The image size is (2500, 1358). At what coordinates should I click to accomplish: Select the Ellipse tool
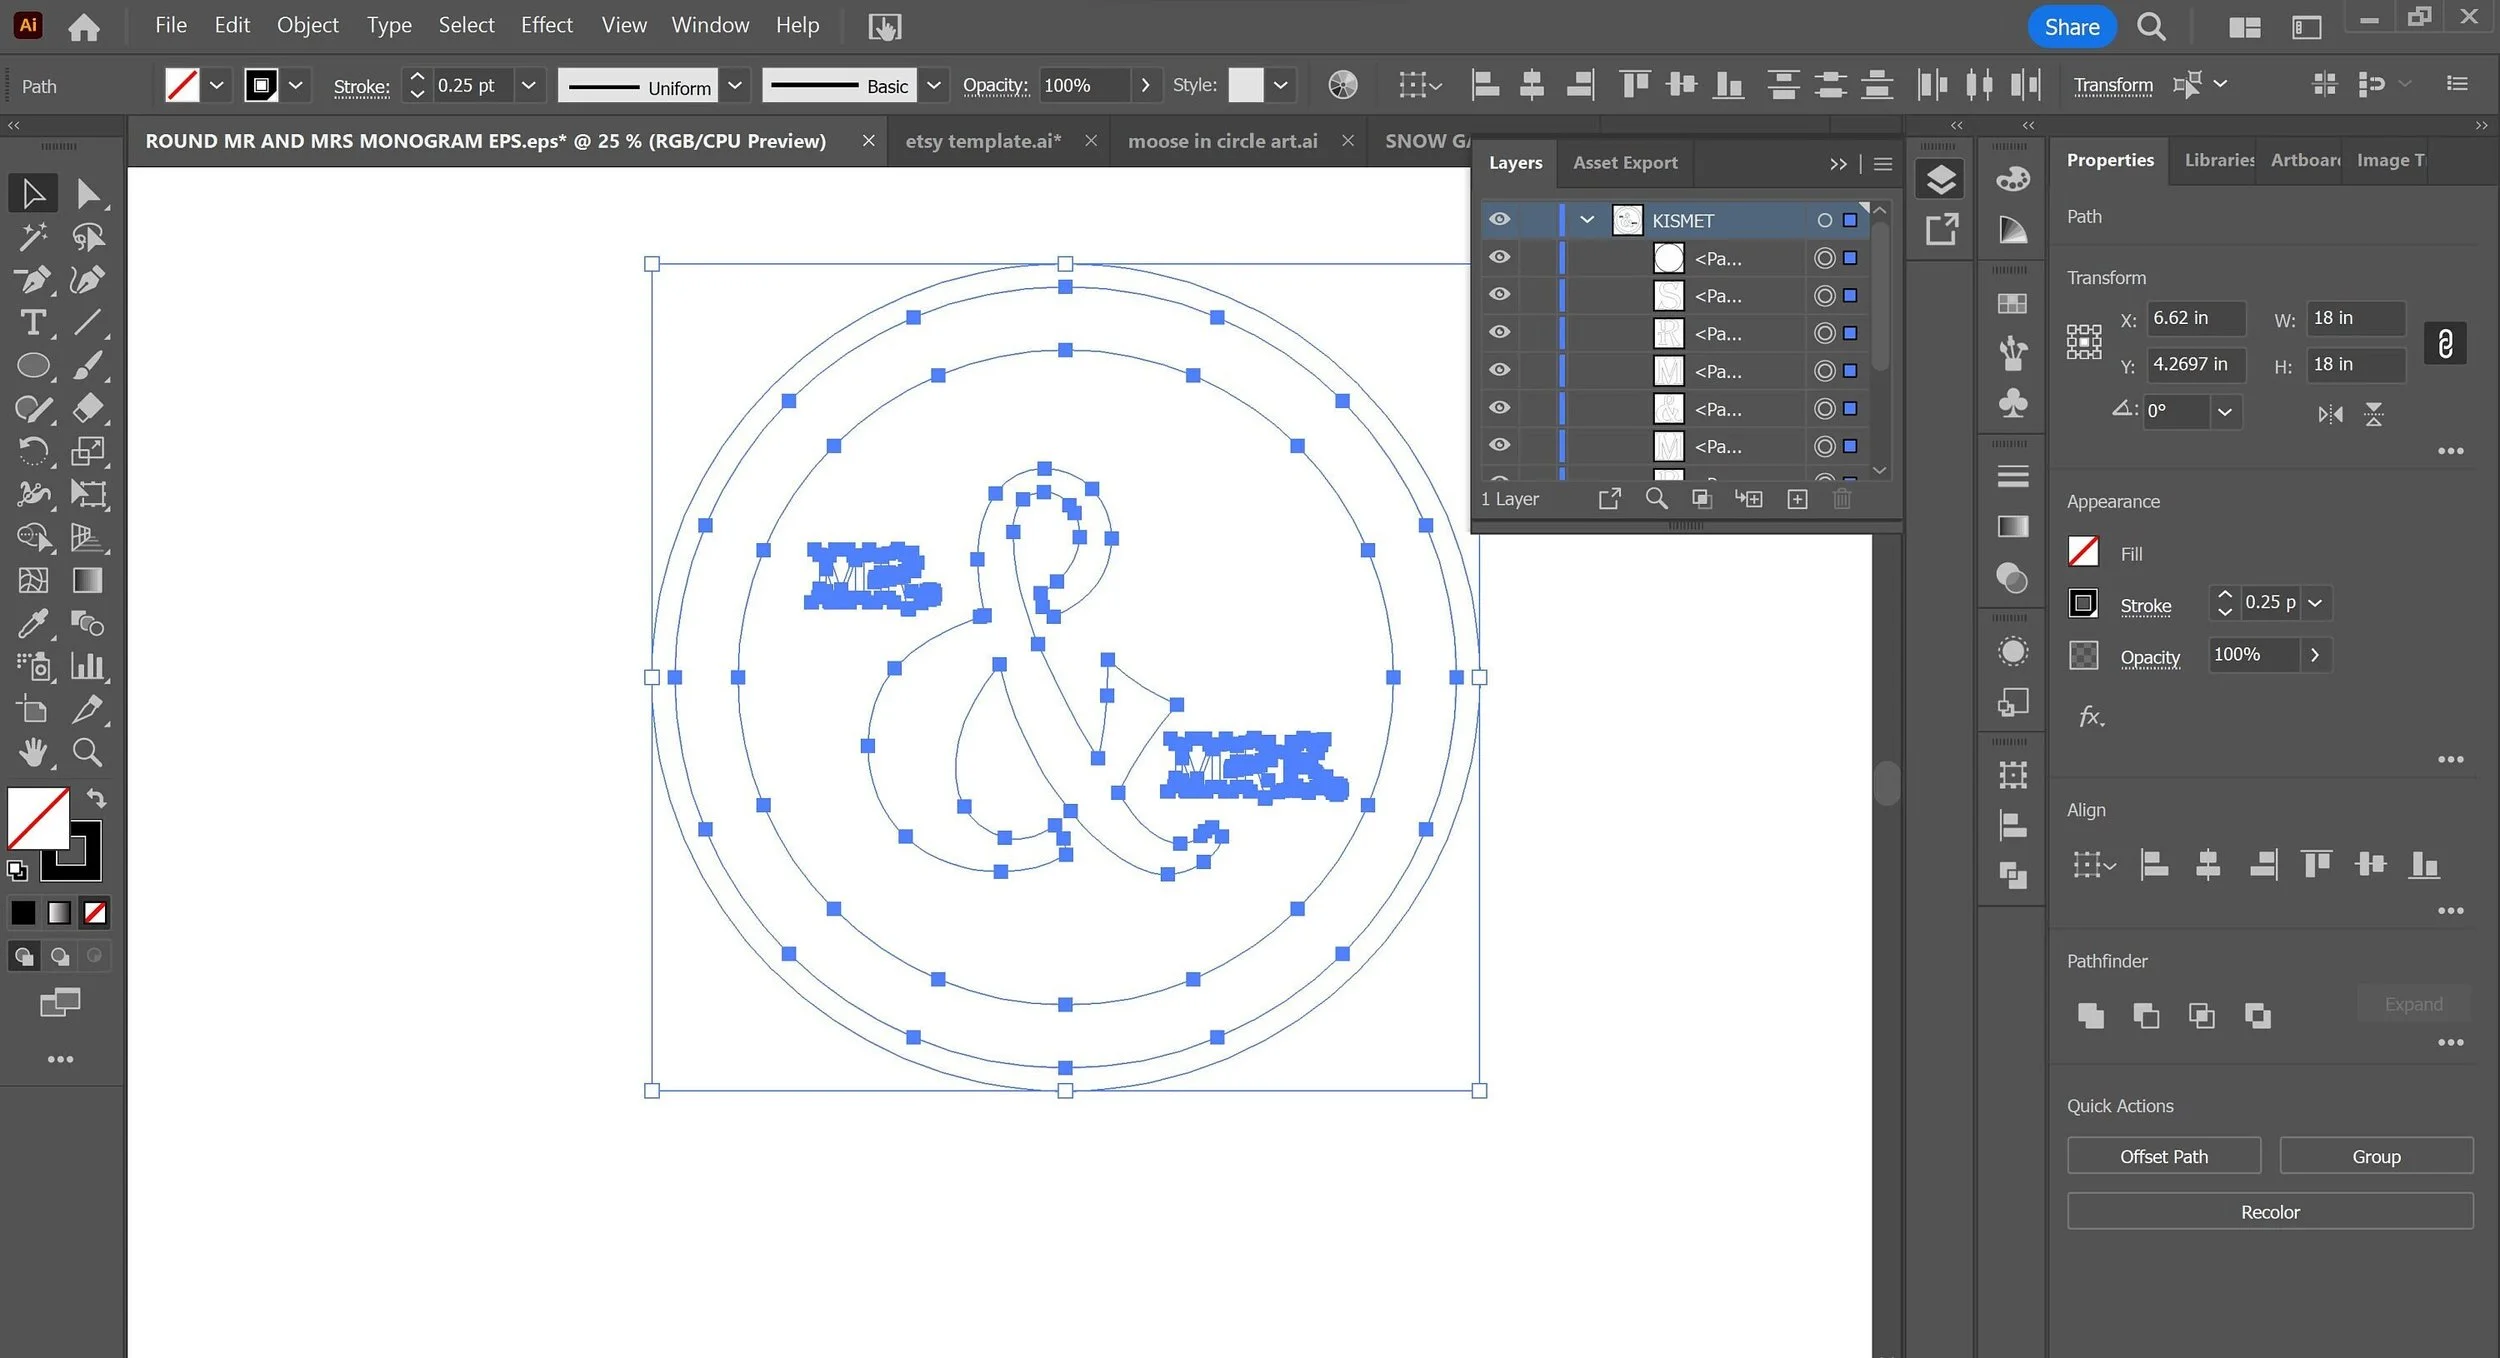point(32,366)
